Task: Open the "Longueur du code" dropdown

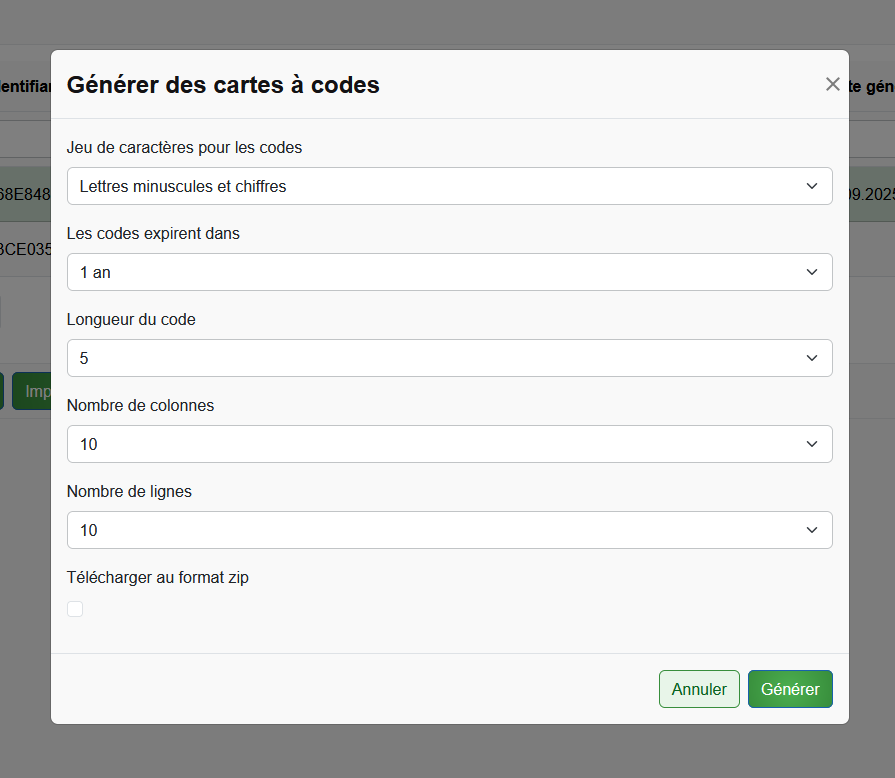Action: pos(449,358)
